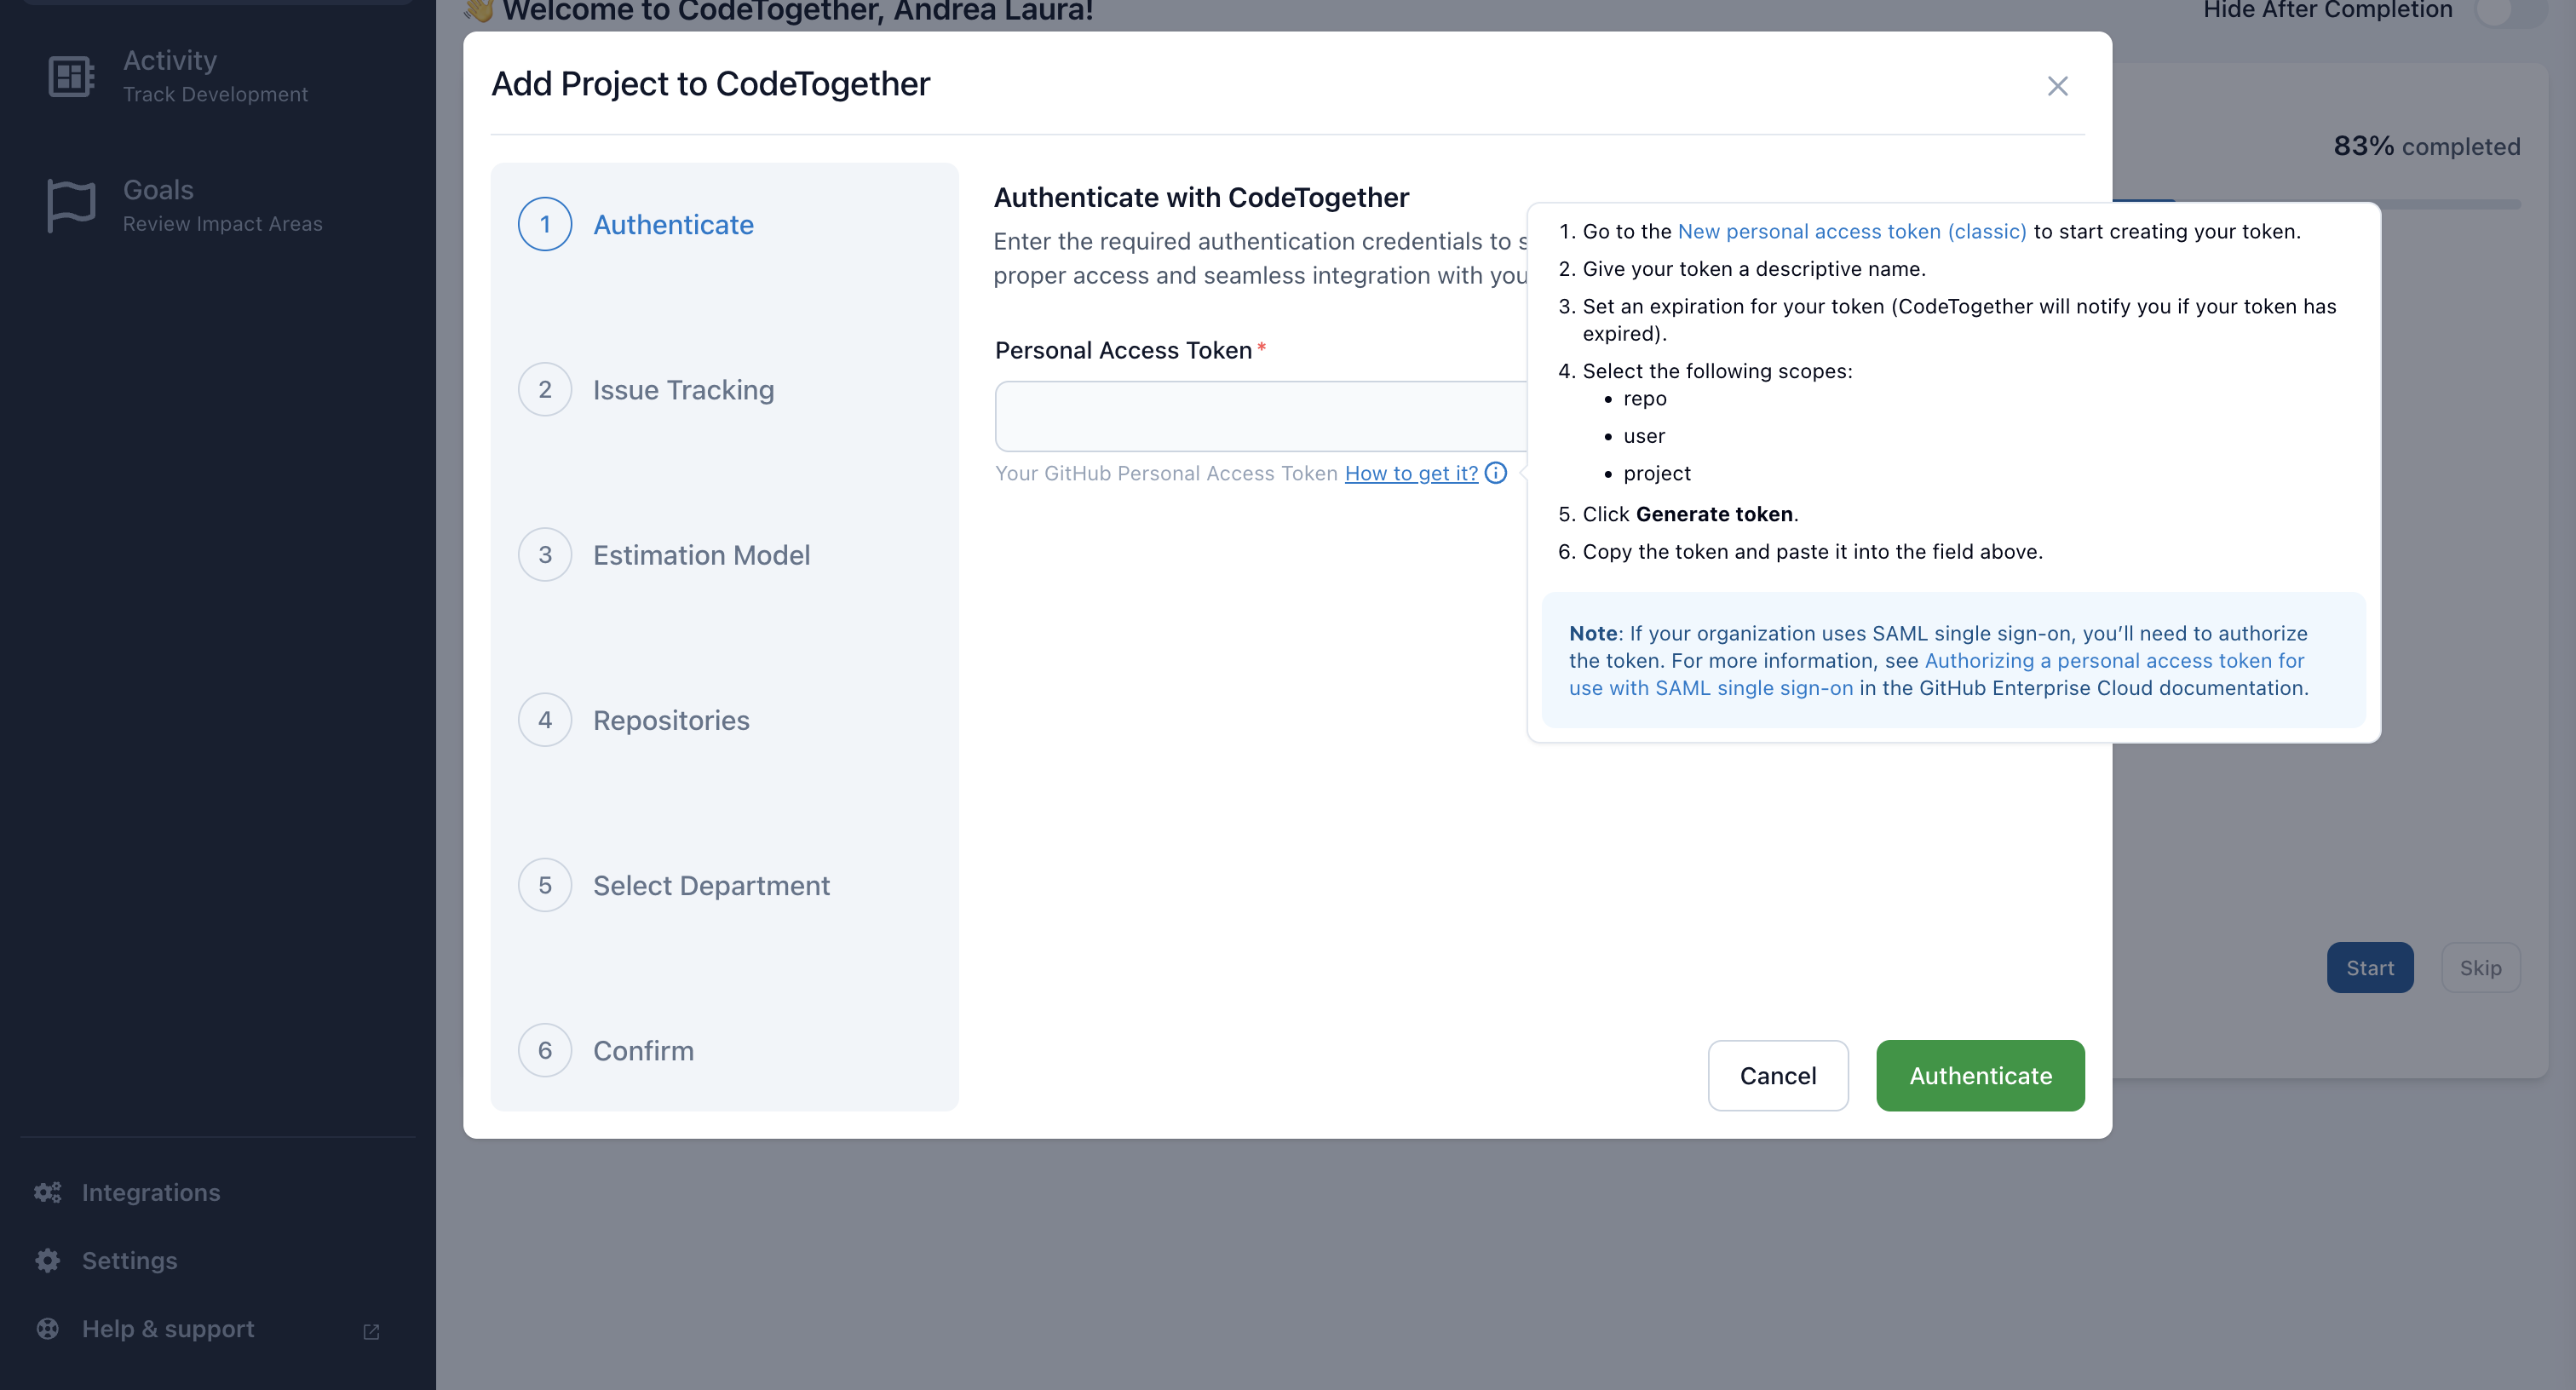Click the How to get it? link

click(1411, 473)
